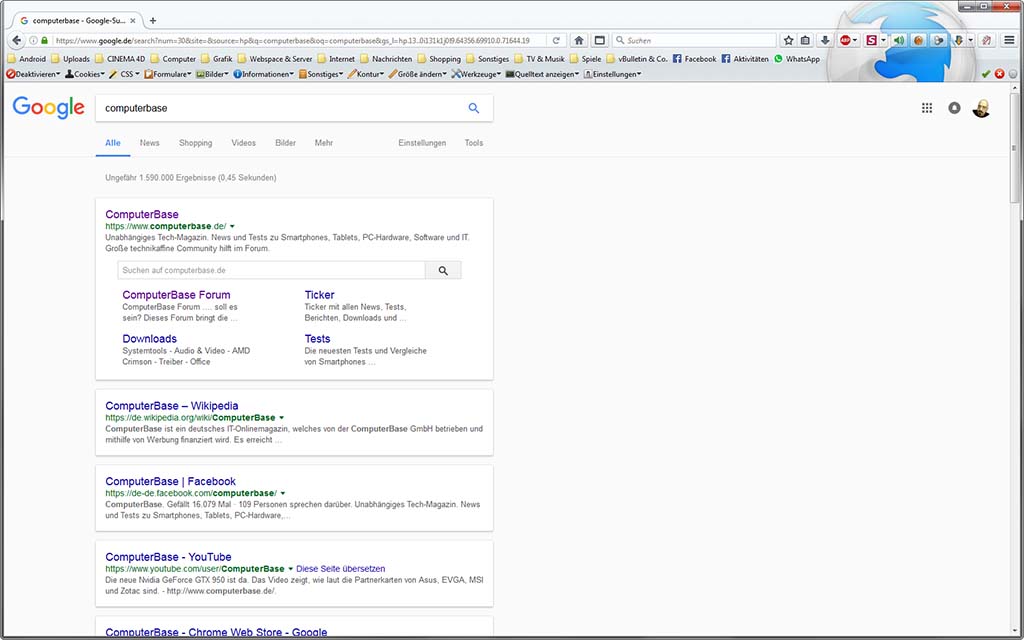Click the Google logo
Image resolution: width=1024 pixels, height=640 pixels.
[49, 108]
